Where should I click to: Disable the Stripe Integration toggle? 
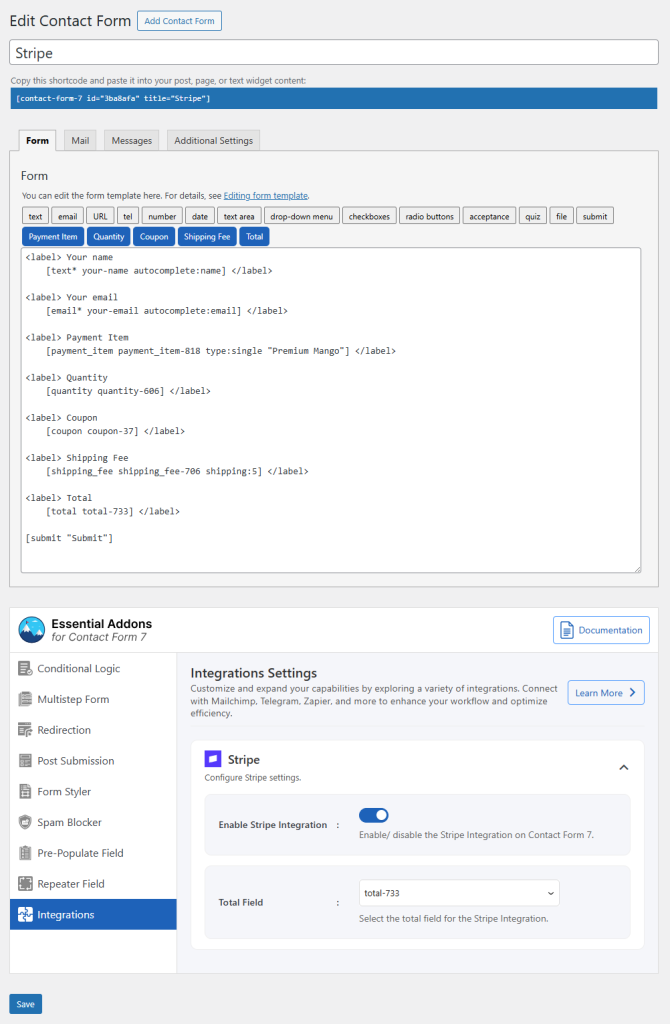[374, 814]
